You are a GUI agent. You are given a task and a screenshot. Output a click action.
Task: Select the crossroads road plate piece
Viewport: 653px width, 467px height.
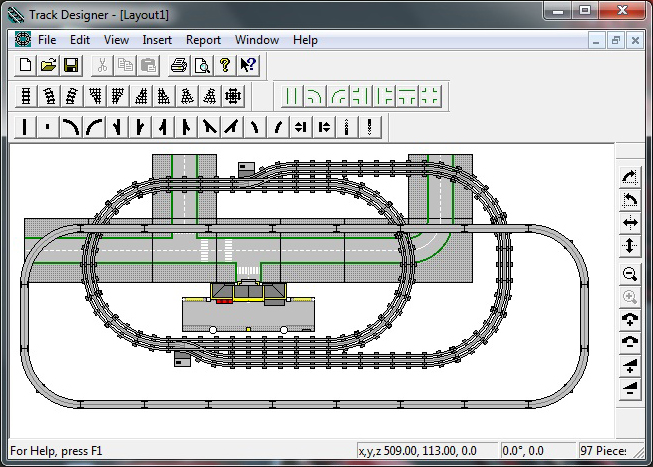(431, 96)
